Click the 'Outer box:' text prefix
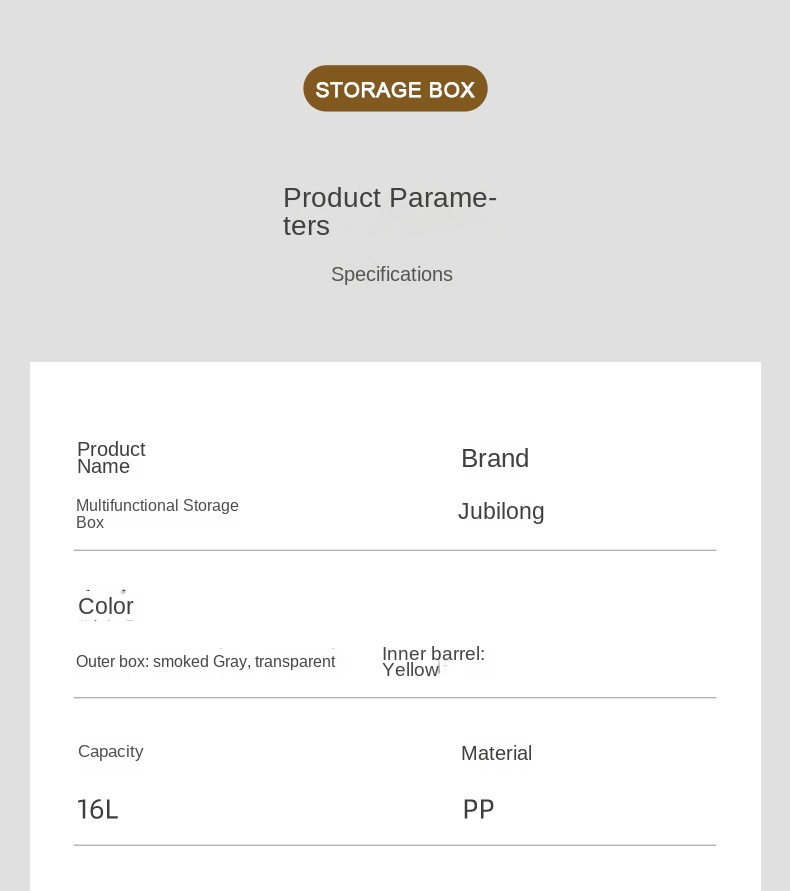The width and height of the screenshot is (790, 891). 112,662
